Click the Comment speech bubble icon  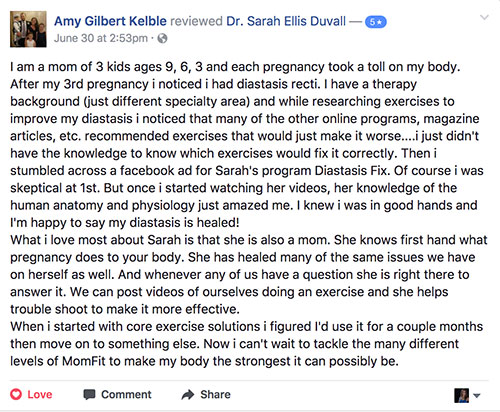pos(89,395)
